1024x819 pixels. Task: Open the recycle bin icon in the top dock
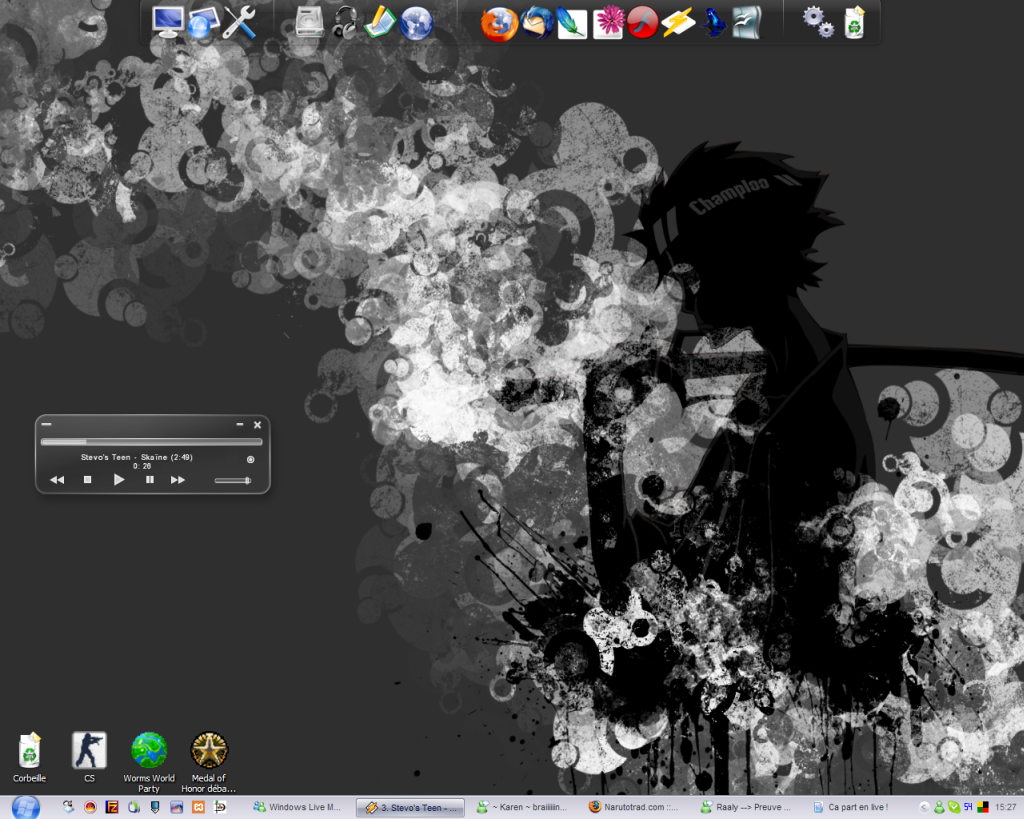click(x=854, y=23)
